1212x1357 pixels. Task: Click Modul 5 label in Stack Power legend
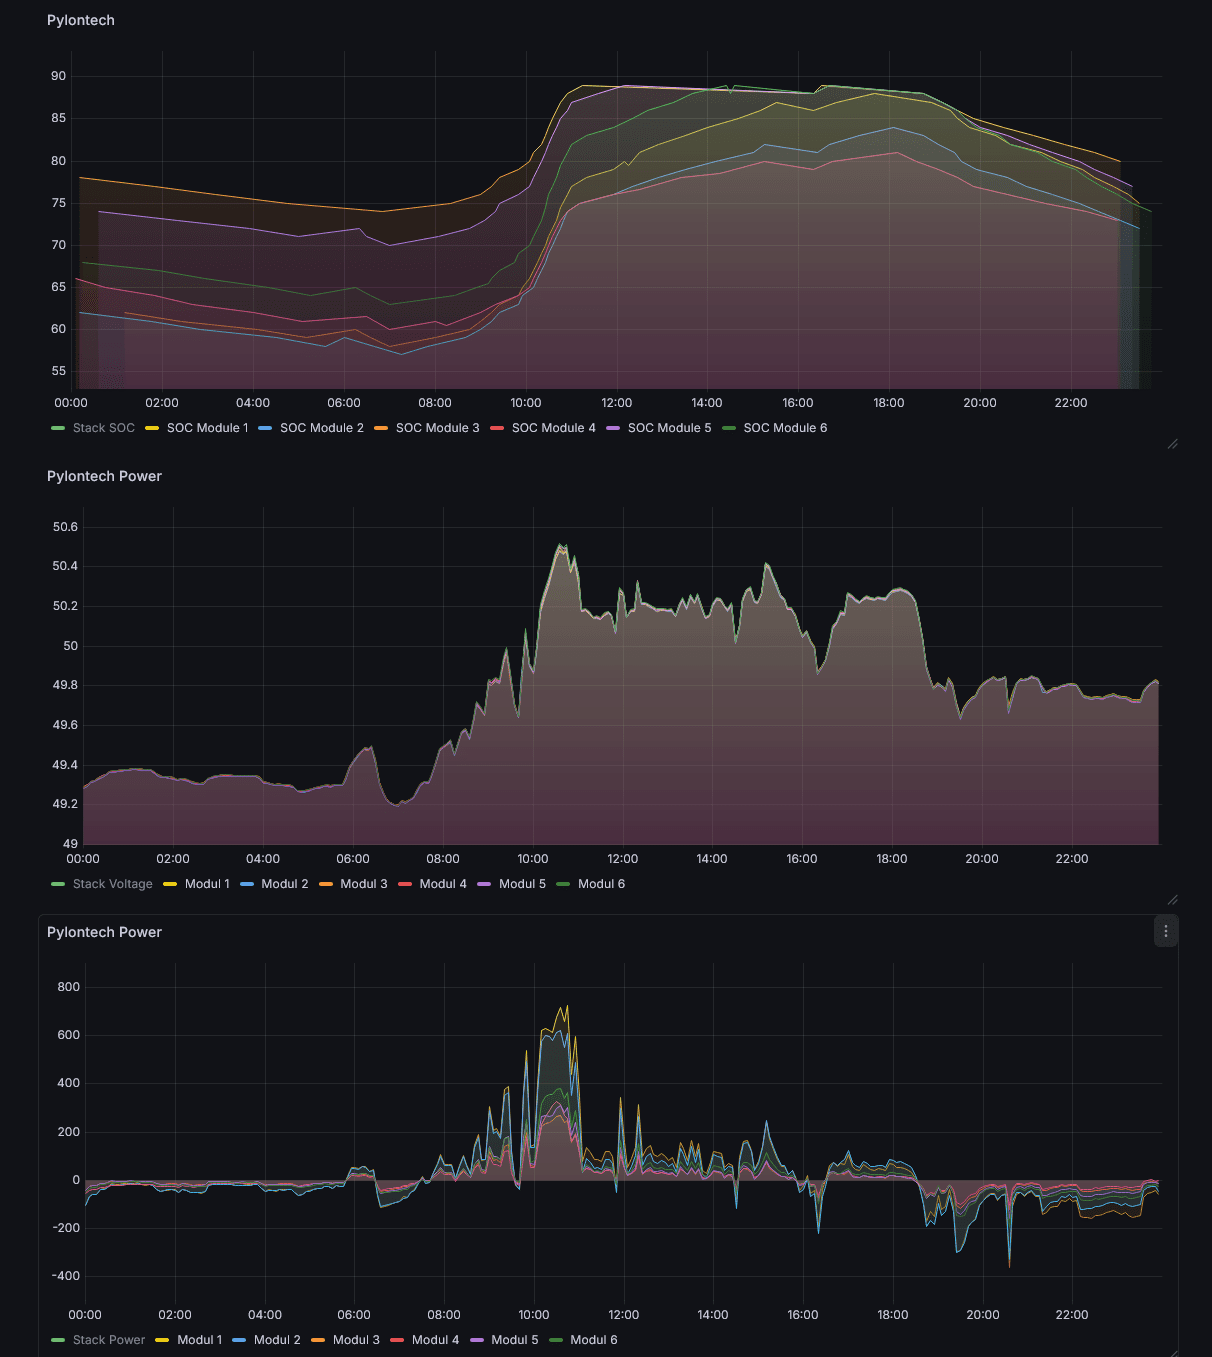514,1340
